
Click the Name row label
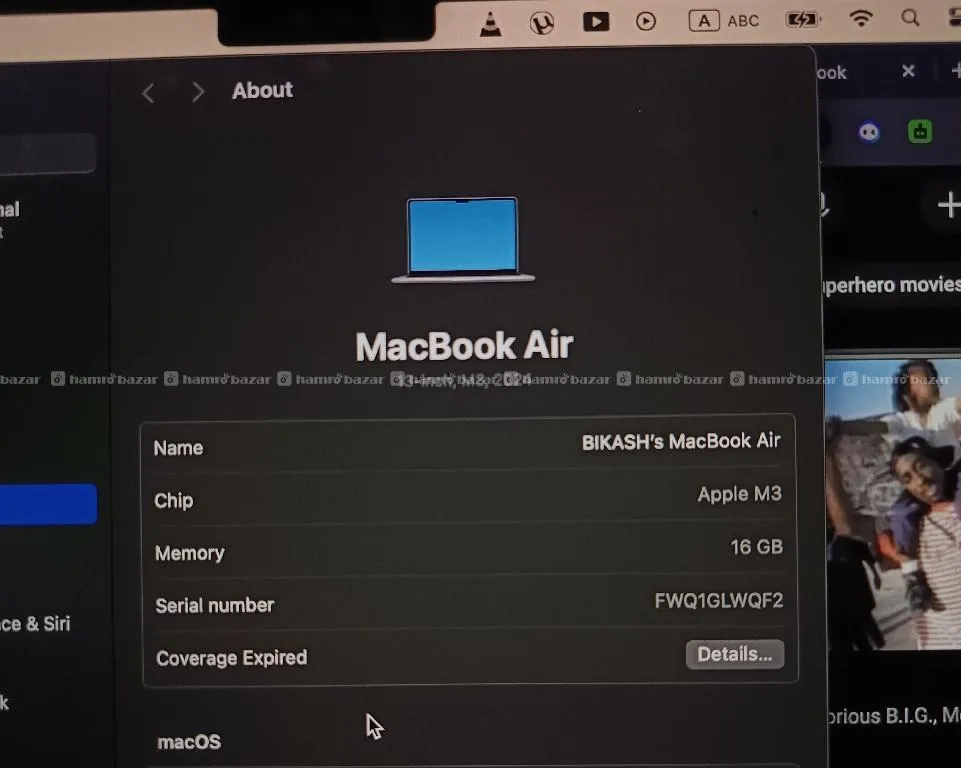tap(178, 448)
